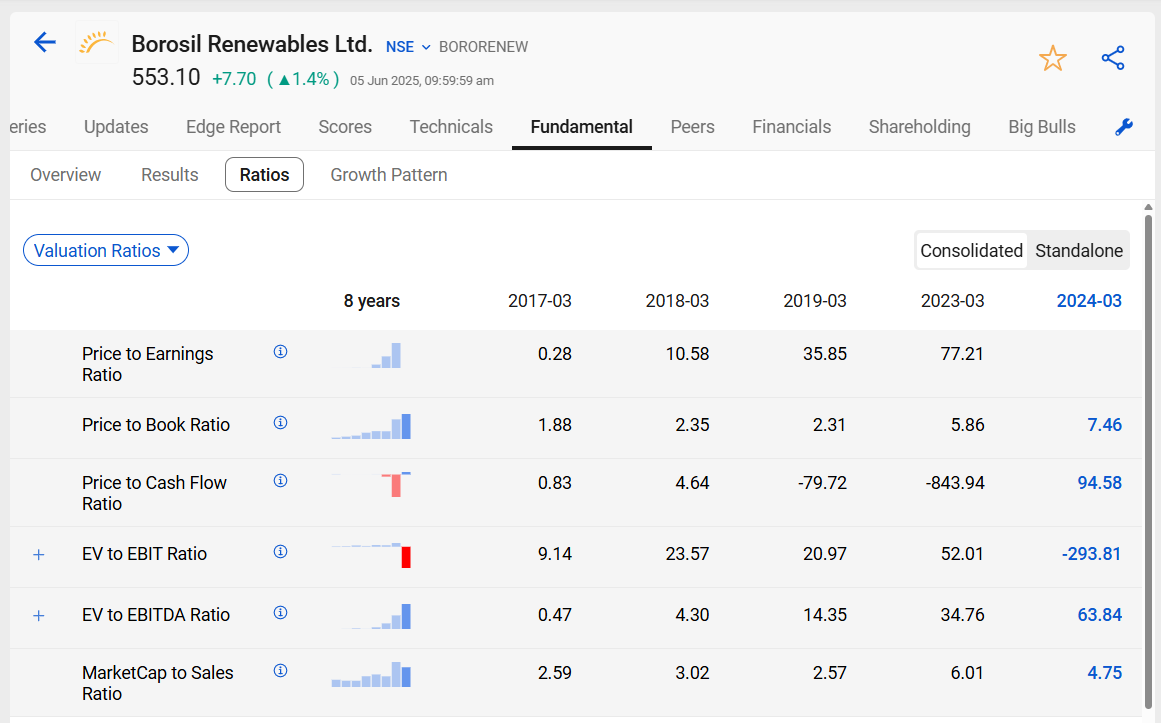
Task: Click the 2024-03 column header
Action: pos(1088,301)
